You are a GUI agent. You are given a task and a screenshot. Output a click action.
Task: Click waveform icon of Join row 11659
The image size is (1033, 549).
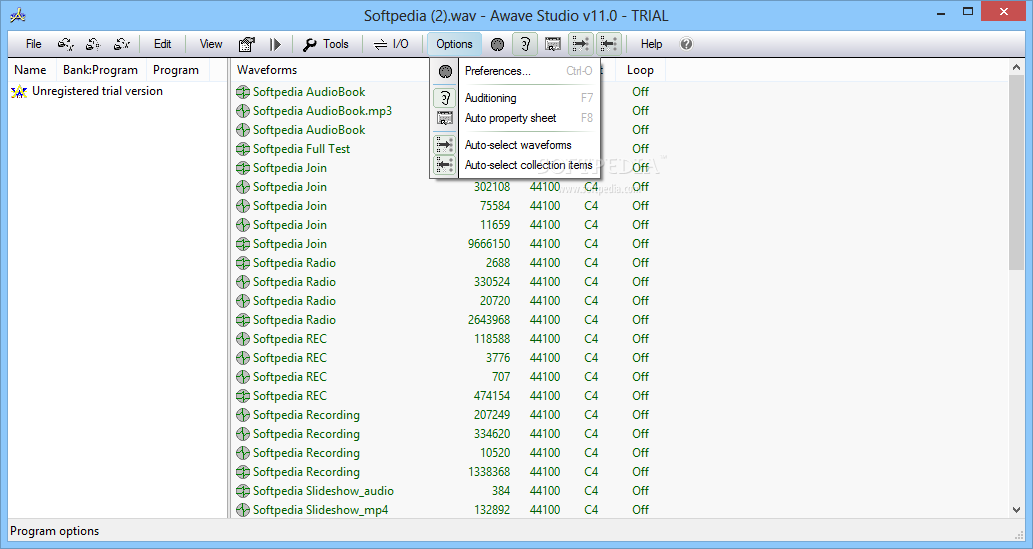pyautogui.click(x=242, y=225)
